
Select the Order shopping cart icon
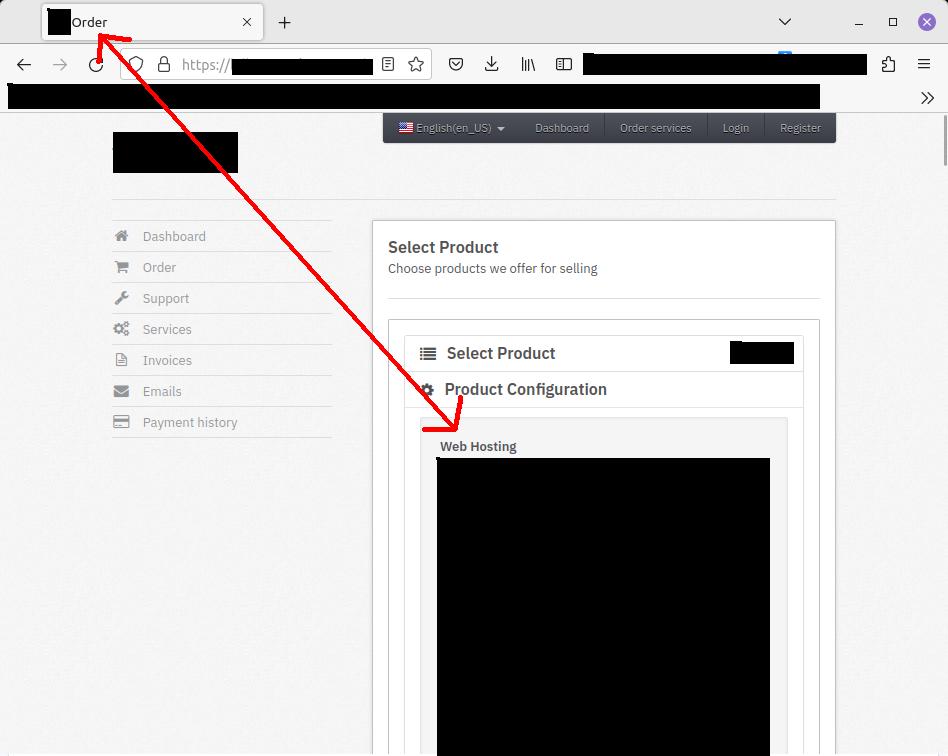click(x=120, y=267)
